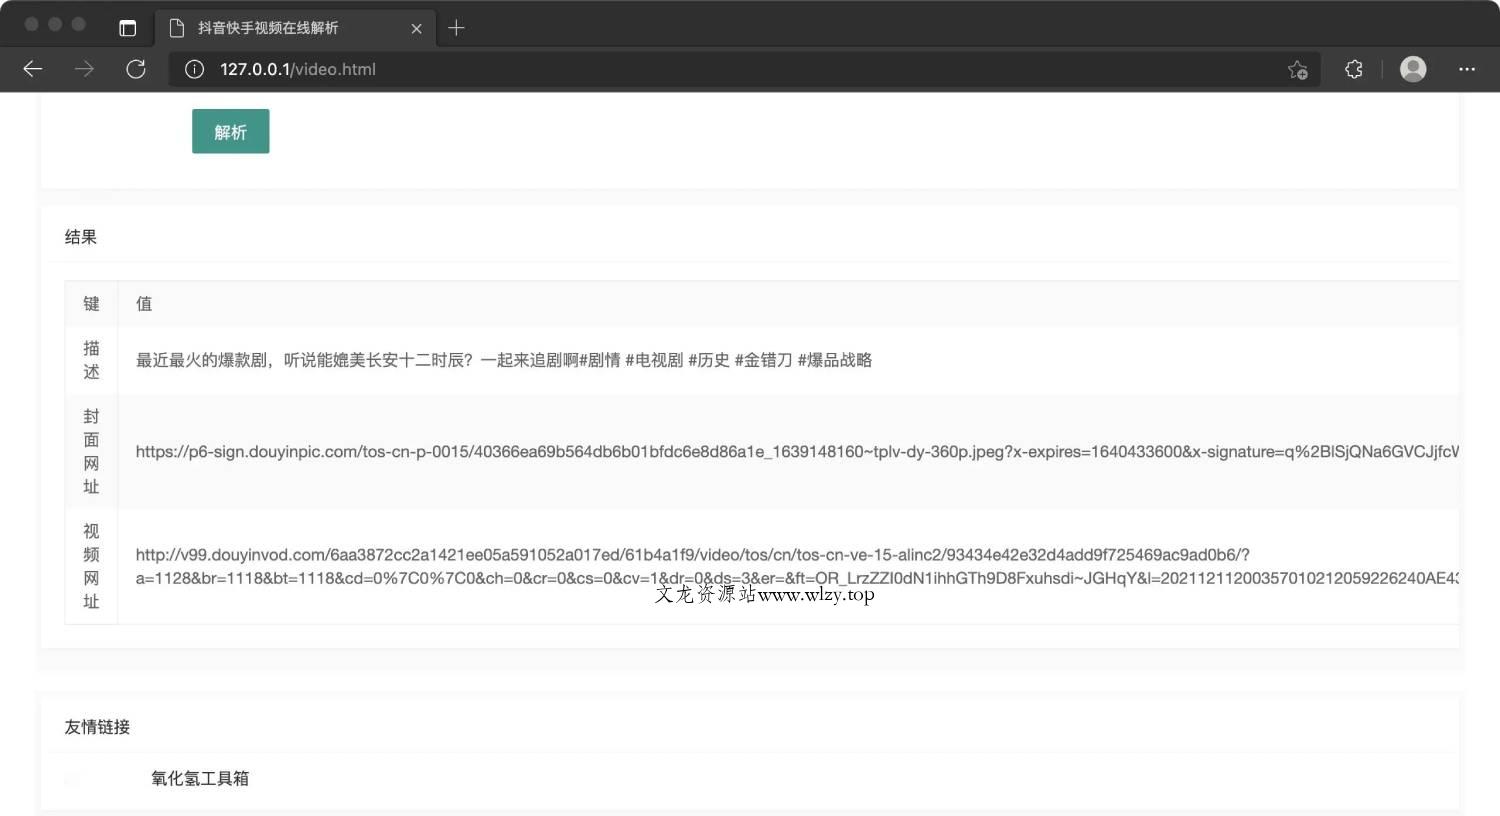Select the douyinpic.com cover image URL

(x=700, y=451)
